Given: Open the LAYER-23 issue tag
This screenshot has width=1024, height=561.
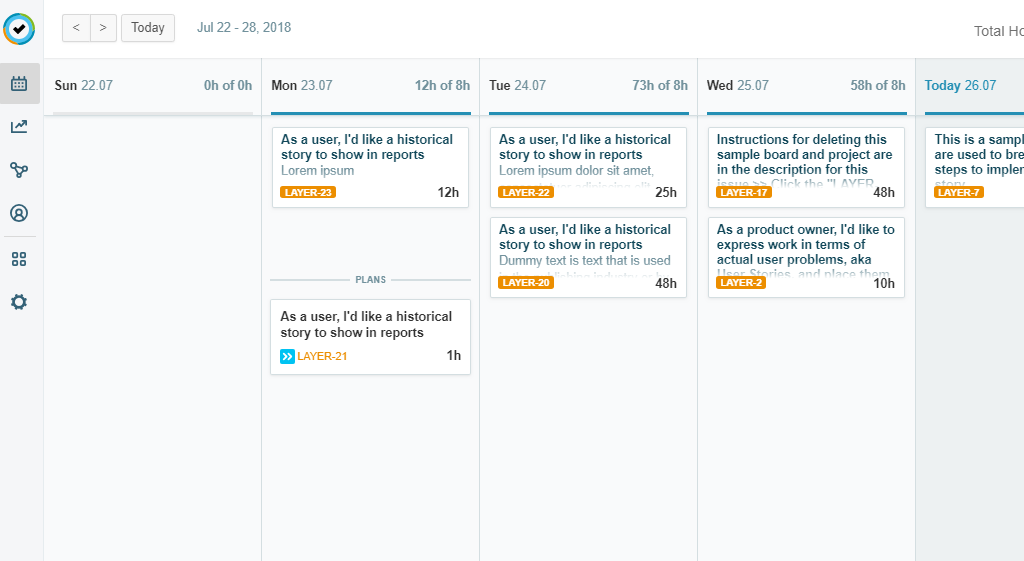Looking at the screenshot, I should [x=308, y=192].
